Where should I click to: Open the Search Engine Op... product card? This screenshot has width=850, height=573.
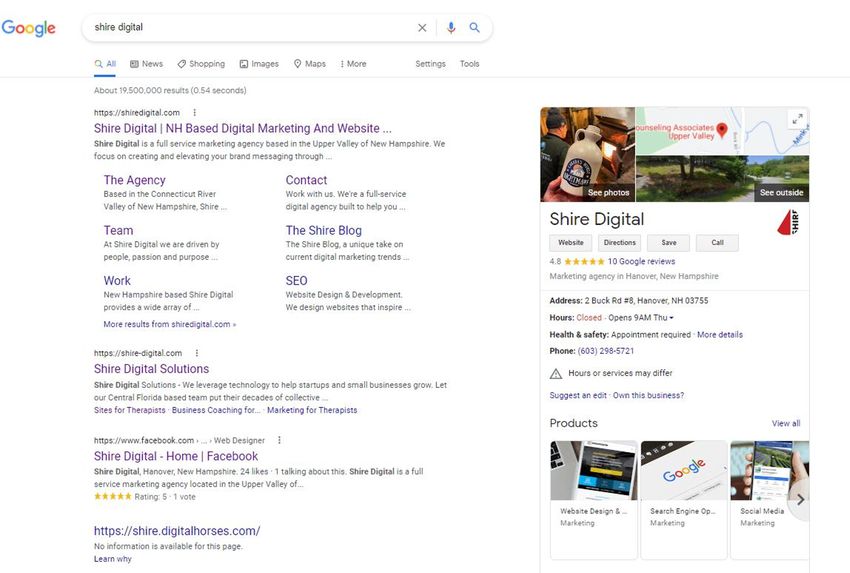pos(684,499)
